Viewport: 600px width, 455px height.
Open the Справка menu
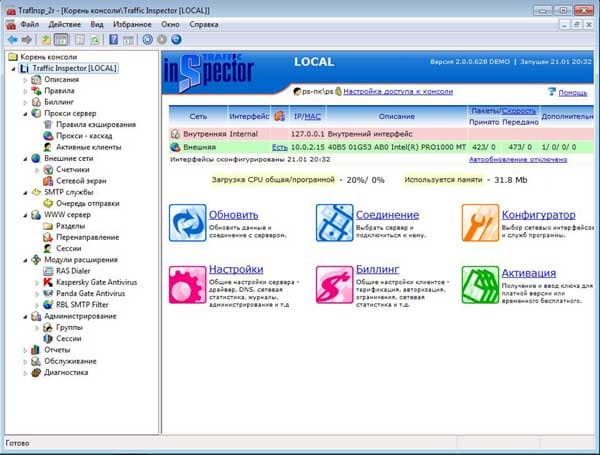[x=204, y=24]
